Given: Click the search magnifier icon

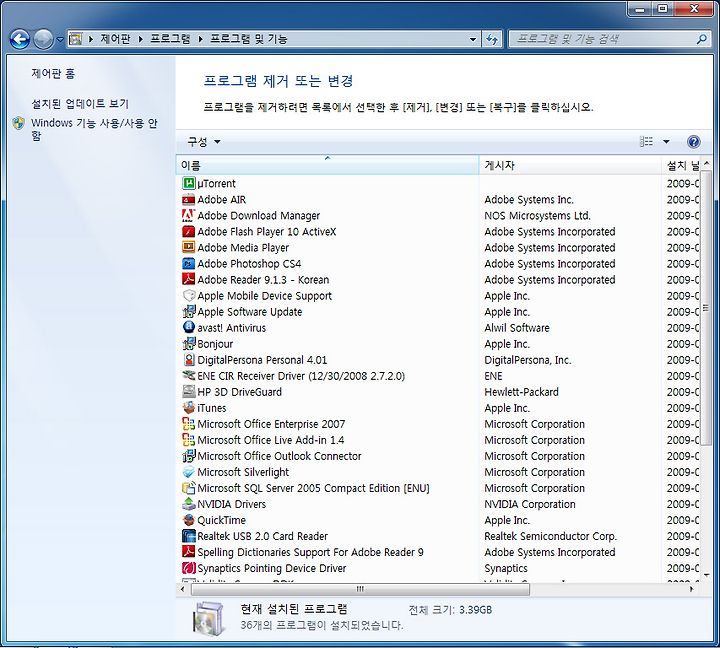Looking at the screenshot, I should pyautogui.click(x=701, y=39).
